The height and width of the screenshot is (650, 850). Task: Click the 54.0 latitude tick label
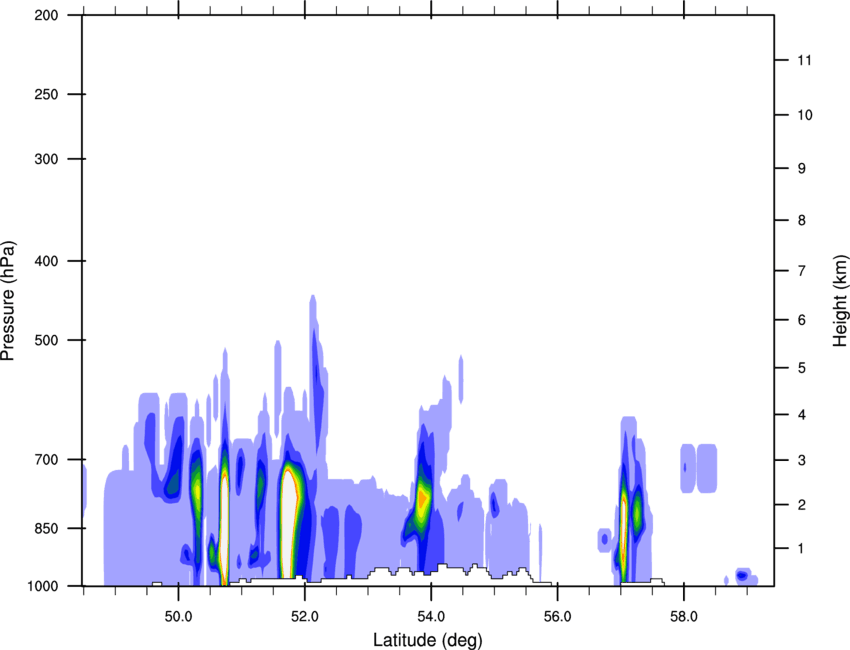[431, 617]
